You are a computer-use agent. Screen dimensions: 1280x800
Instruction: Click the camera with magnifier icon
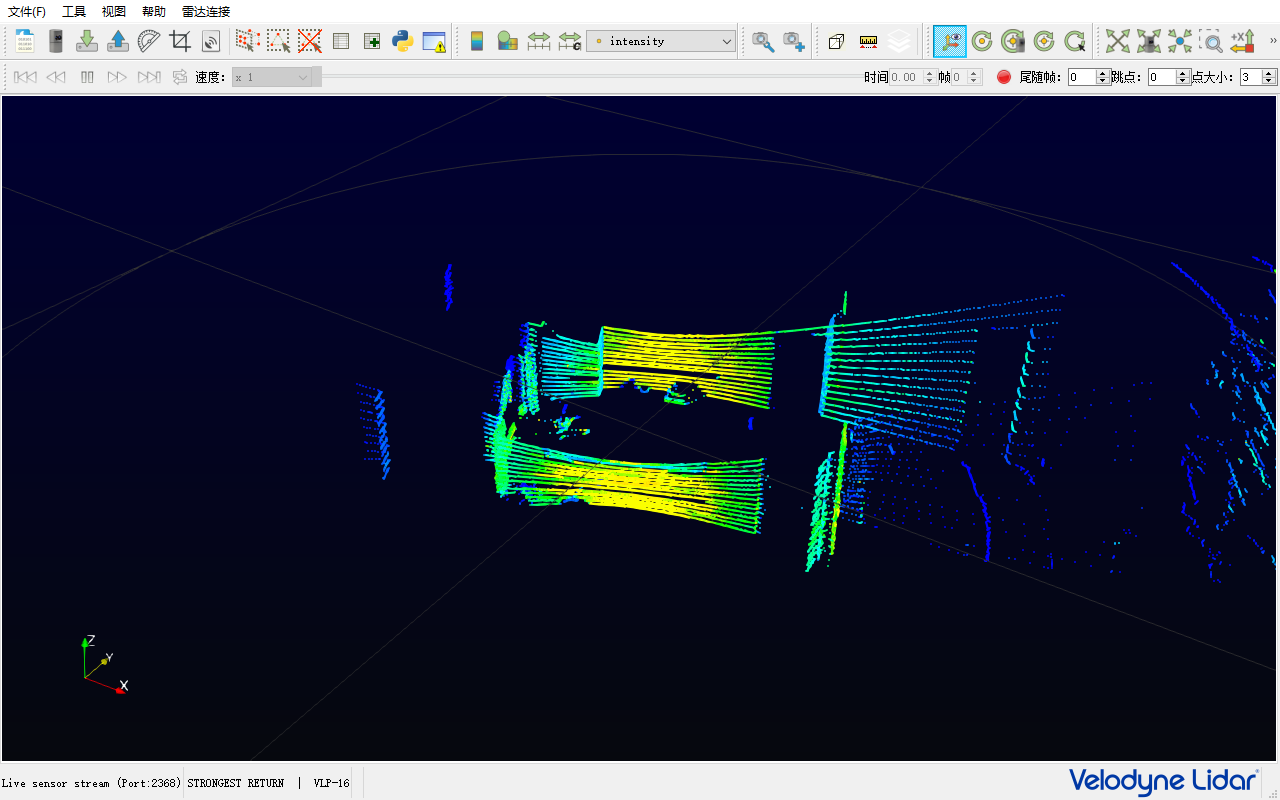[x=763, y=41]
